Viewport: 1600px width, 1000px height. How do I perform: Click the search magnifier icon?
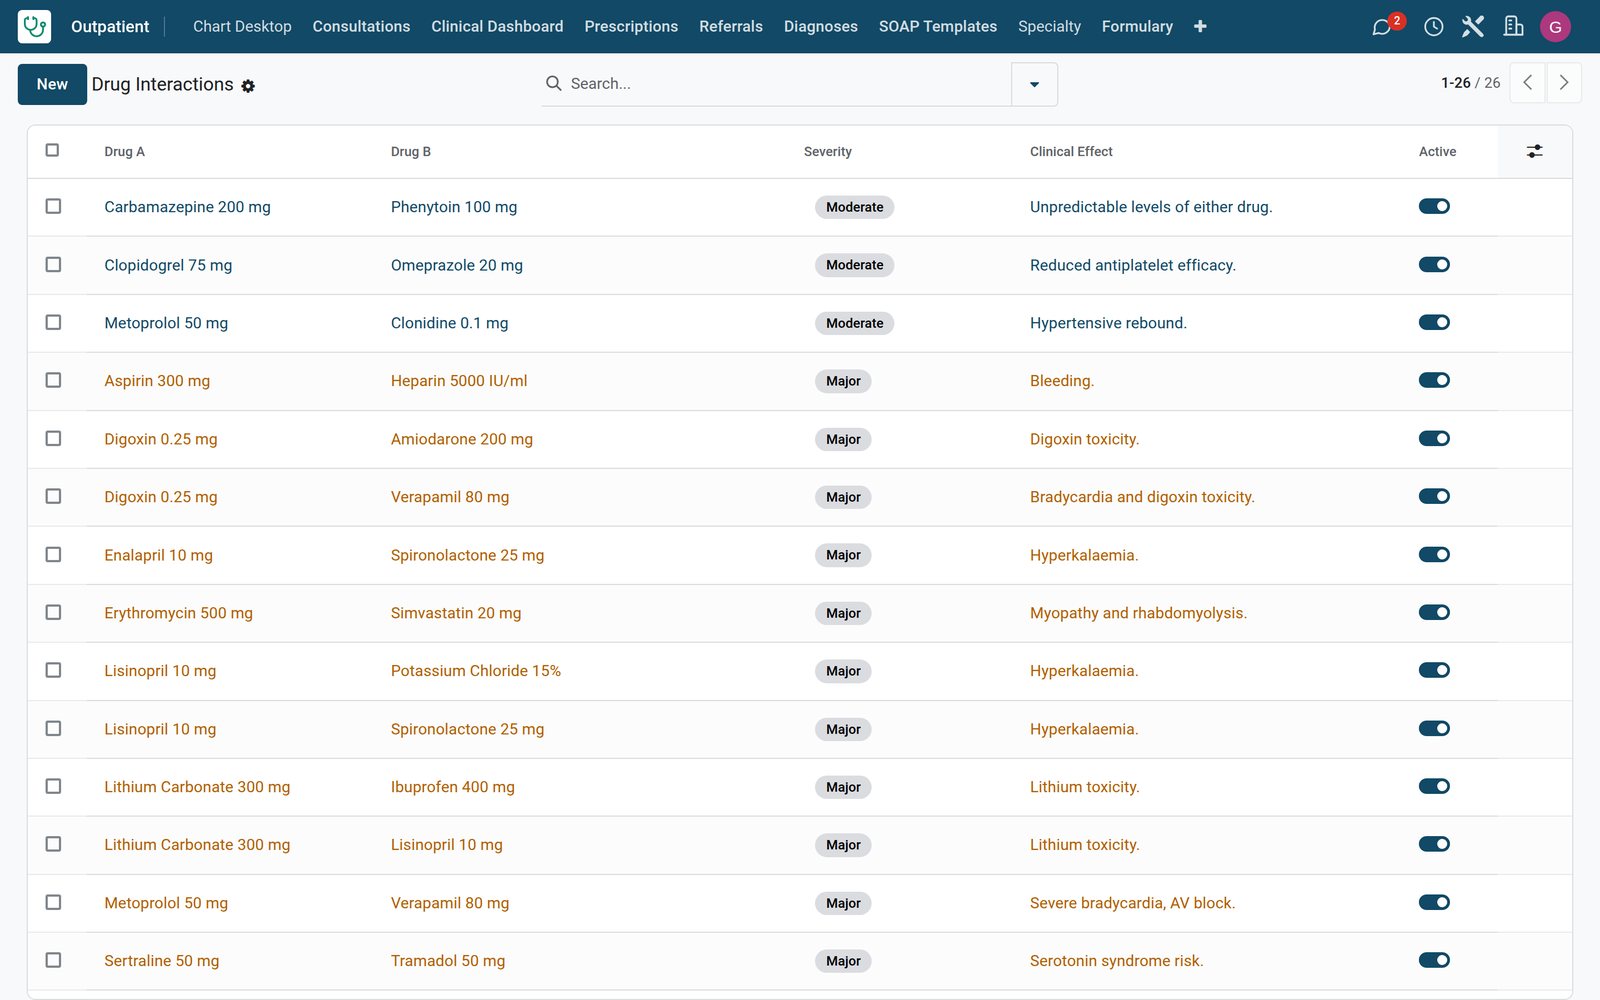coord(553,83)
